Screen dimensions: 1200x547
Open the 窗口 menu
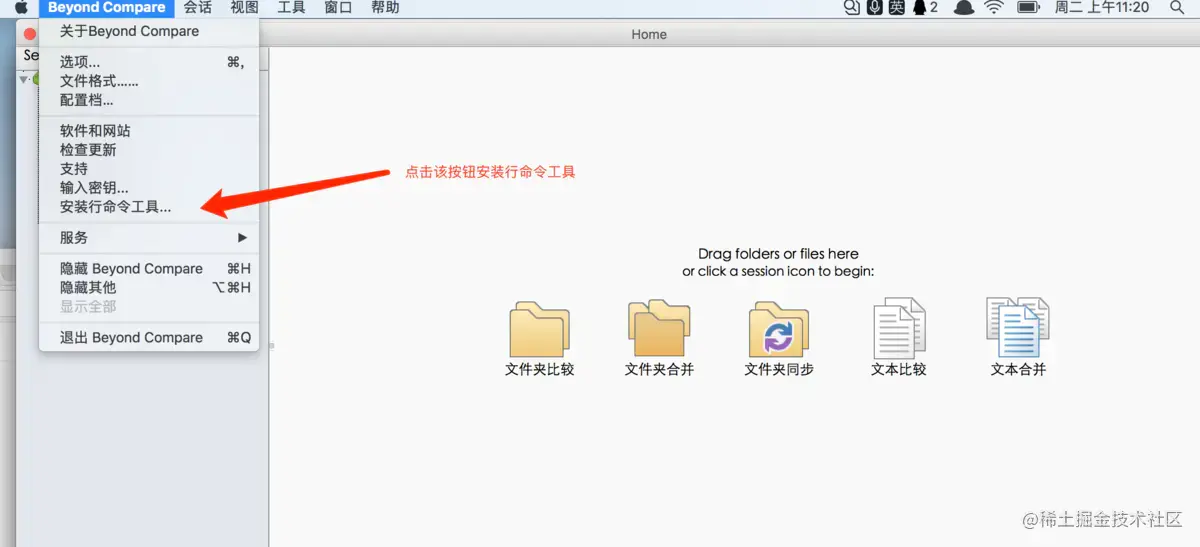338,8
